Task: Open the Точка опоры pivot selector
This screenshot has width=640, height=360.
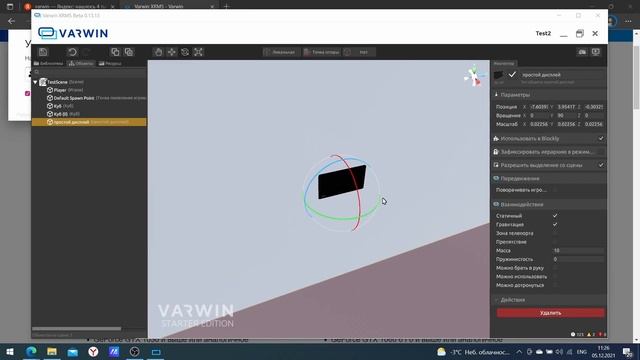Action: [x=322, y=52]
